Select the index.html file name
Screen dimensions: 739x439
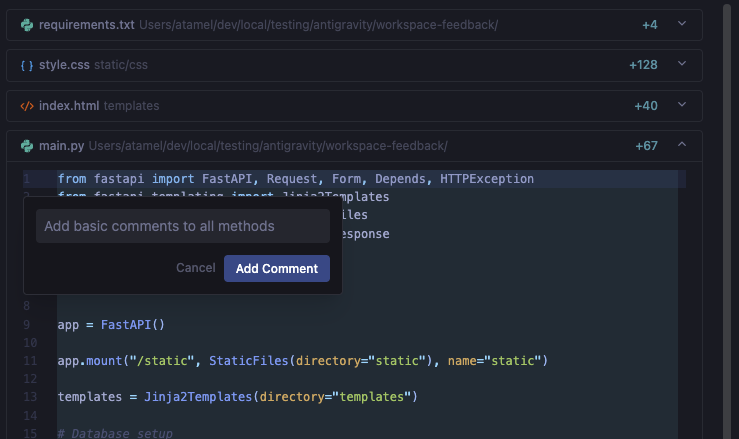(69, 106)
